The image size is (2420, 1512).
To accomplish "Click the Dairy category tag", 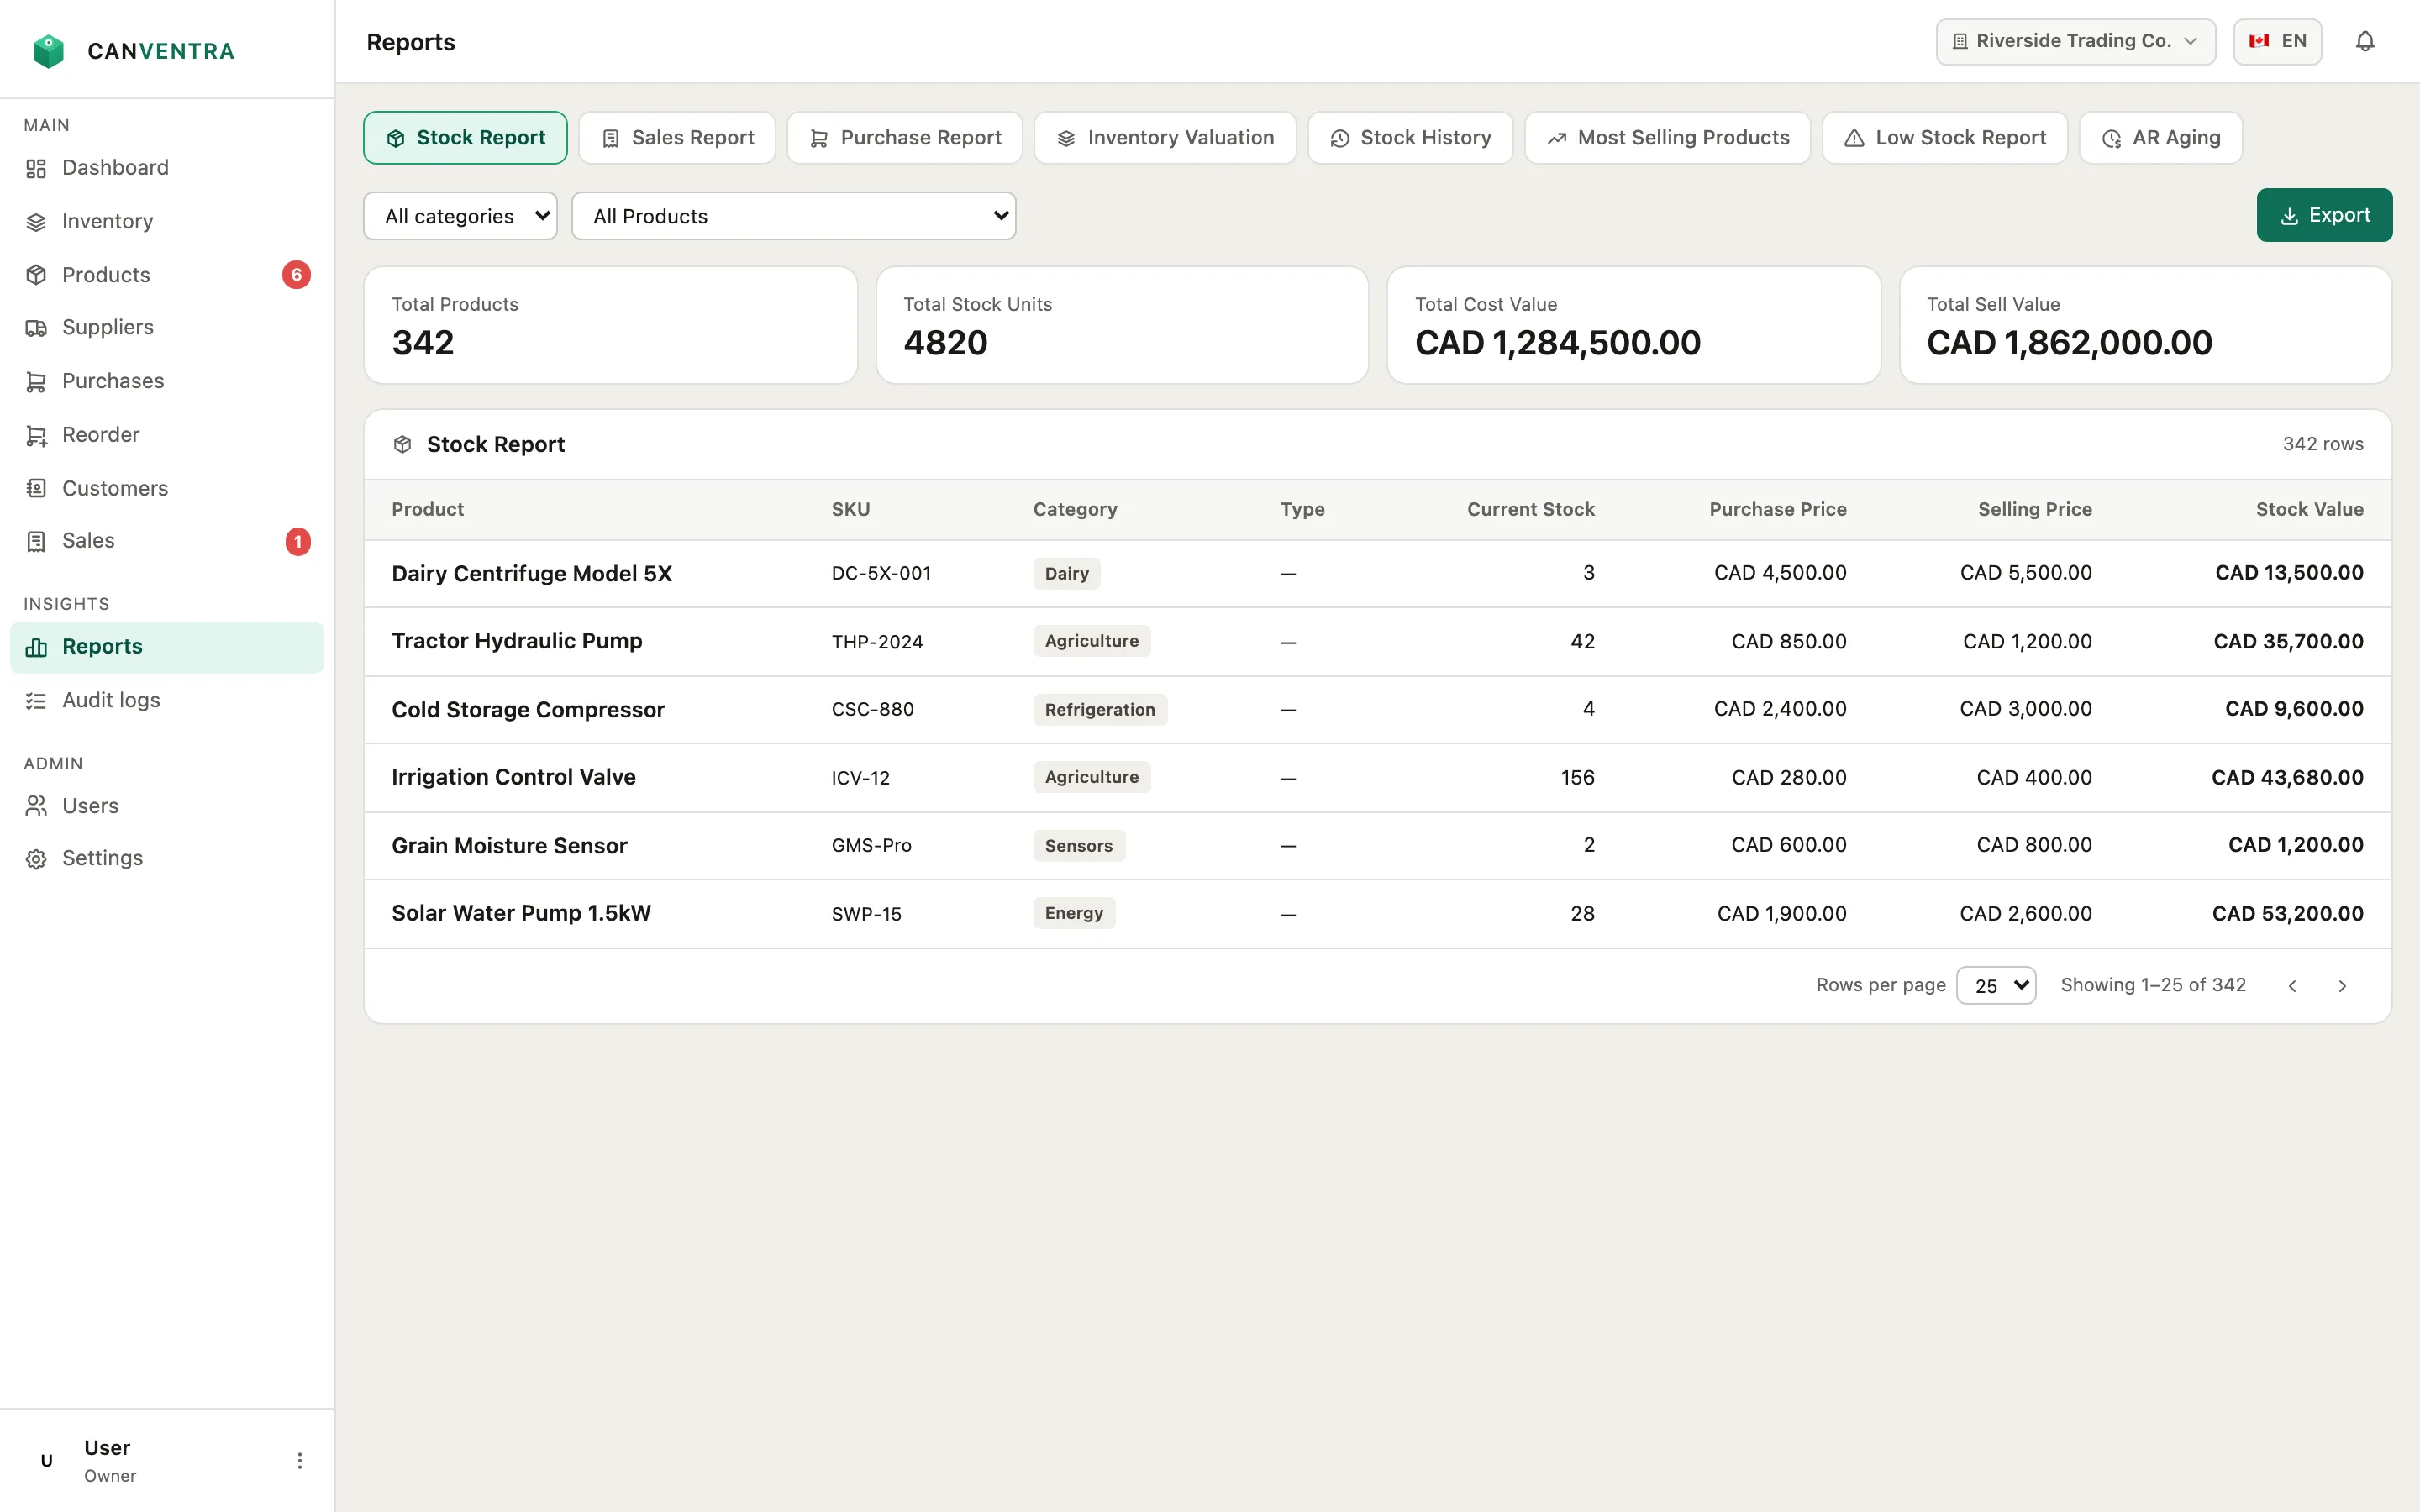I will click(x=1066, y=574).
